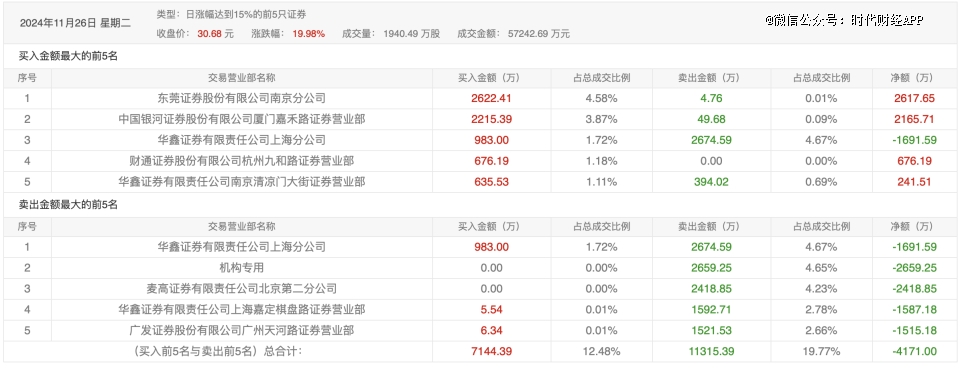The image size is (960, 368).
Task: Select 中国银河证券厦门嘉禾路证券营业部 entry
Action: pos(241,119)
